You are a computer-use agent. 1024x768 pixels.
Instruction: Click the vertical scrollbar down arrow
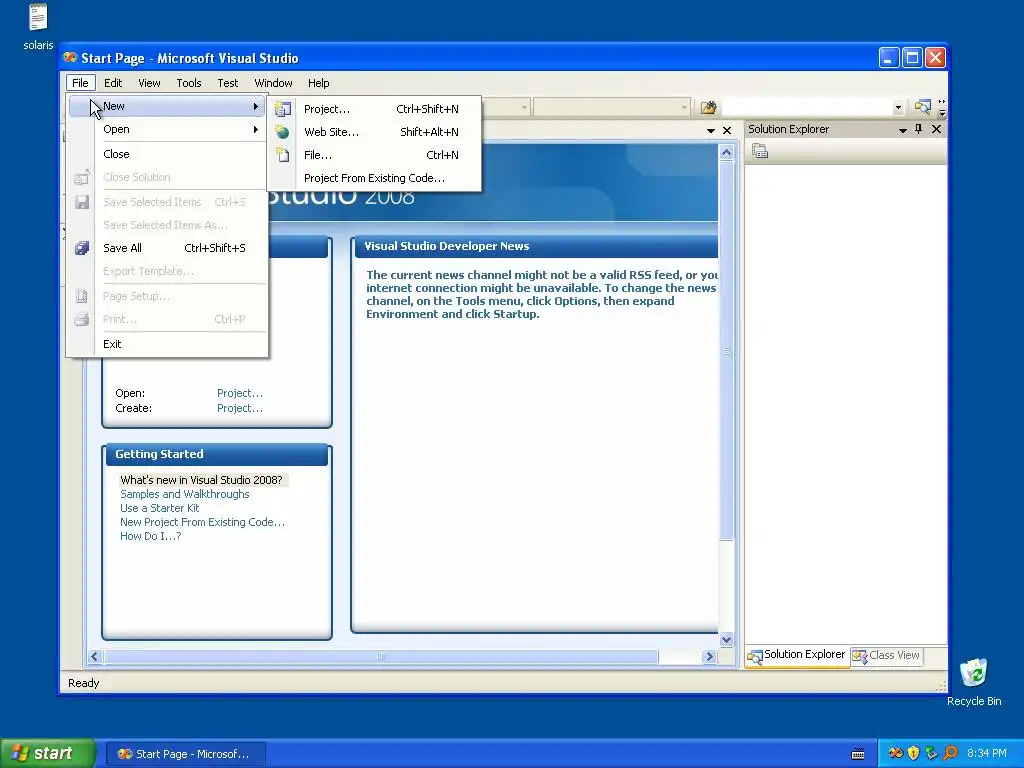point(726,639)
